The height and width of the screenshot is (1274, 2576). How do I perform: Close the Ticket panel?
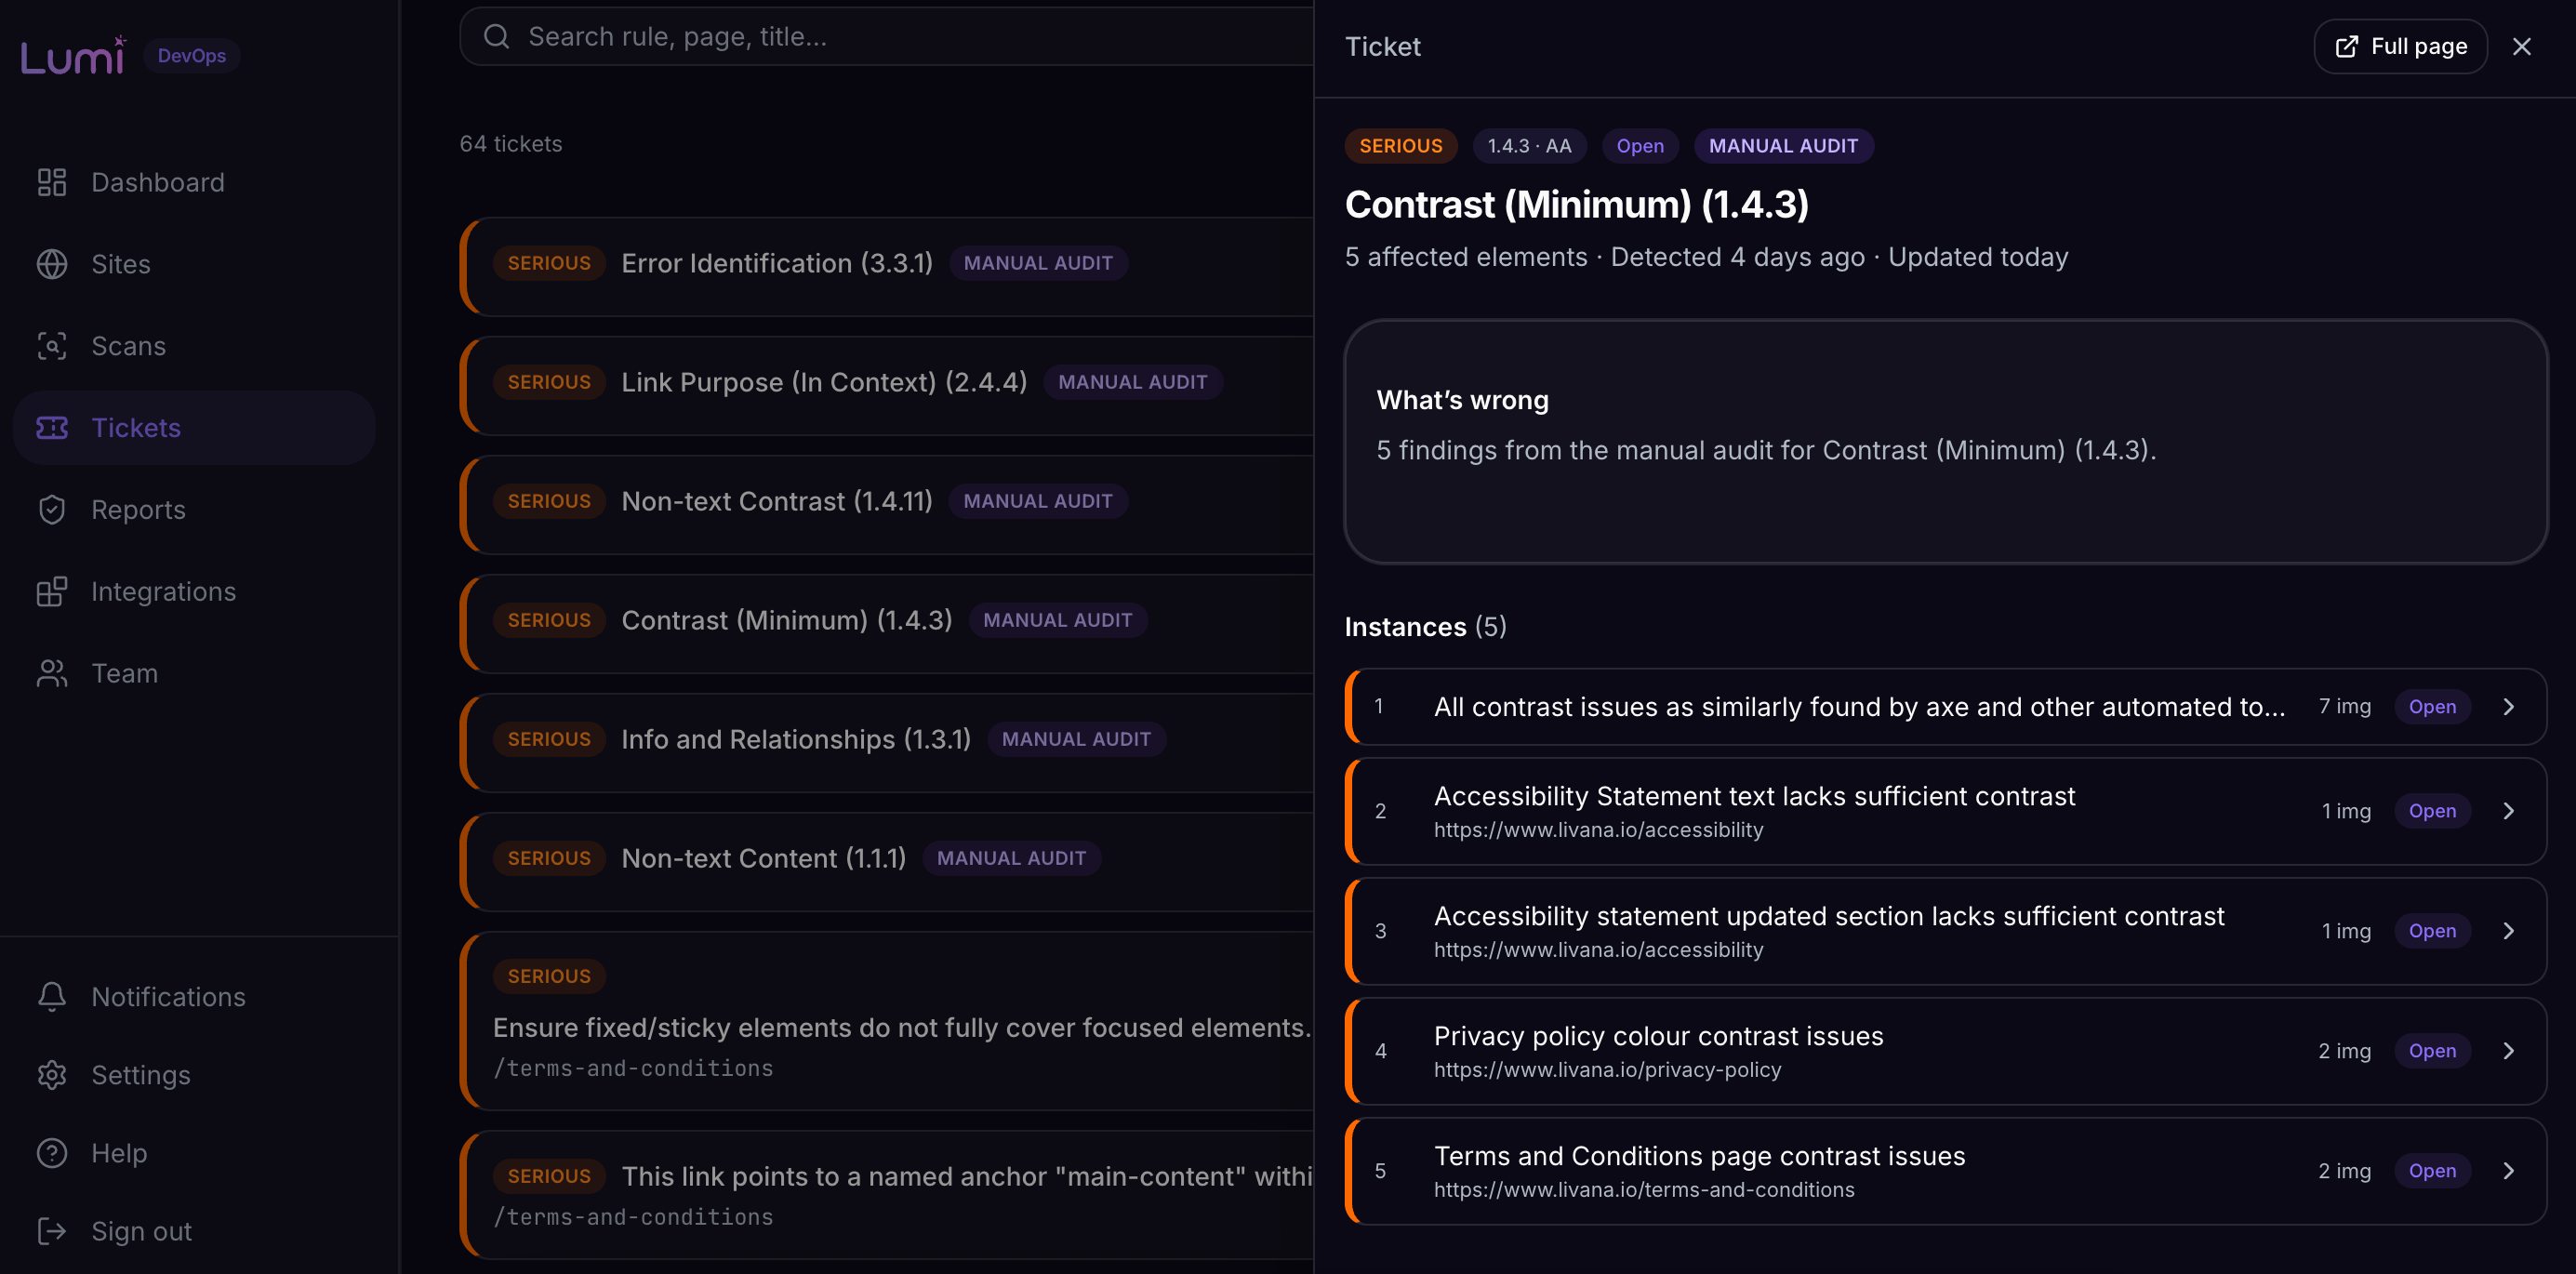[x=2522, y=47]
